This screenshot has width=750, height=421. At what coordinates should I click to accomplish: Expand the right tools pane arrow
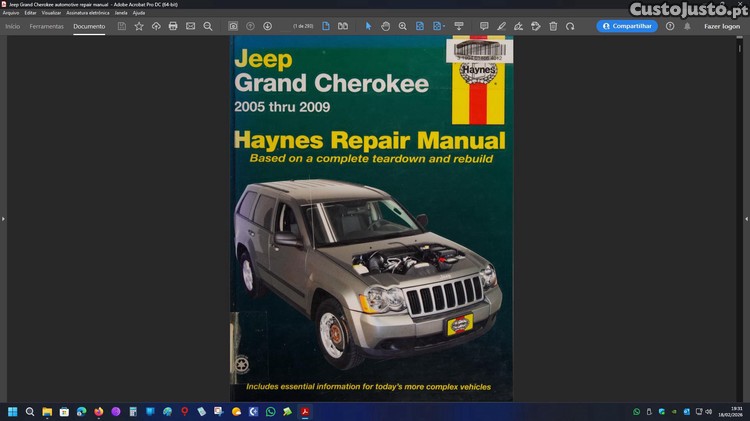click(x=746, y=218)
